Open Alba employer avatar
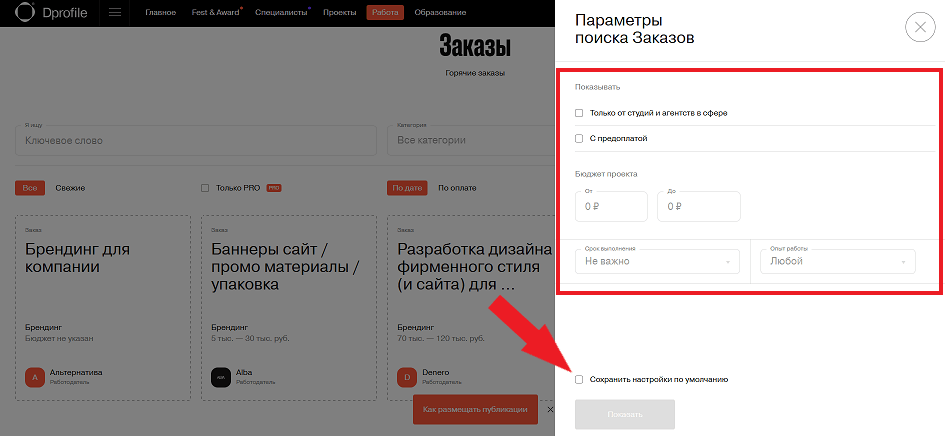The width and height of the screenshot is (945, 436). [x=221, y=377]
